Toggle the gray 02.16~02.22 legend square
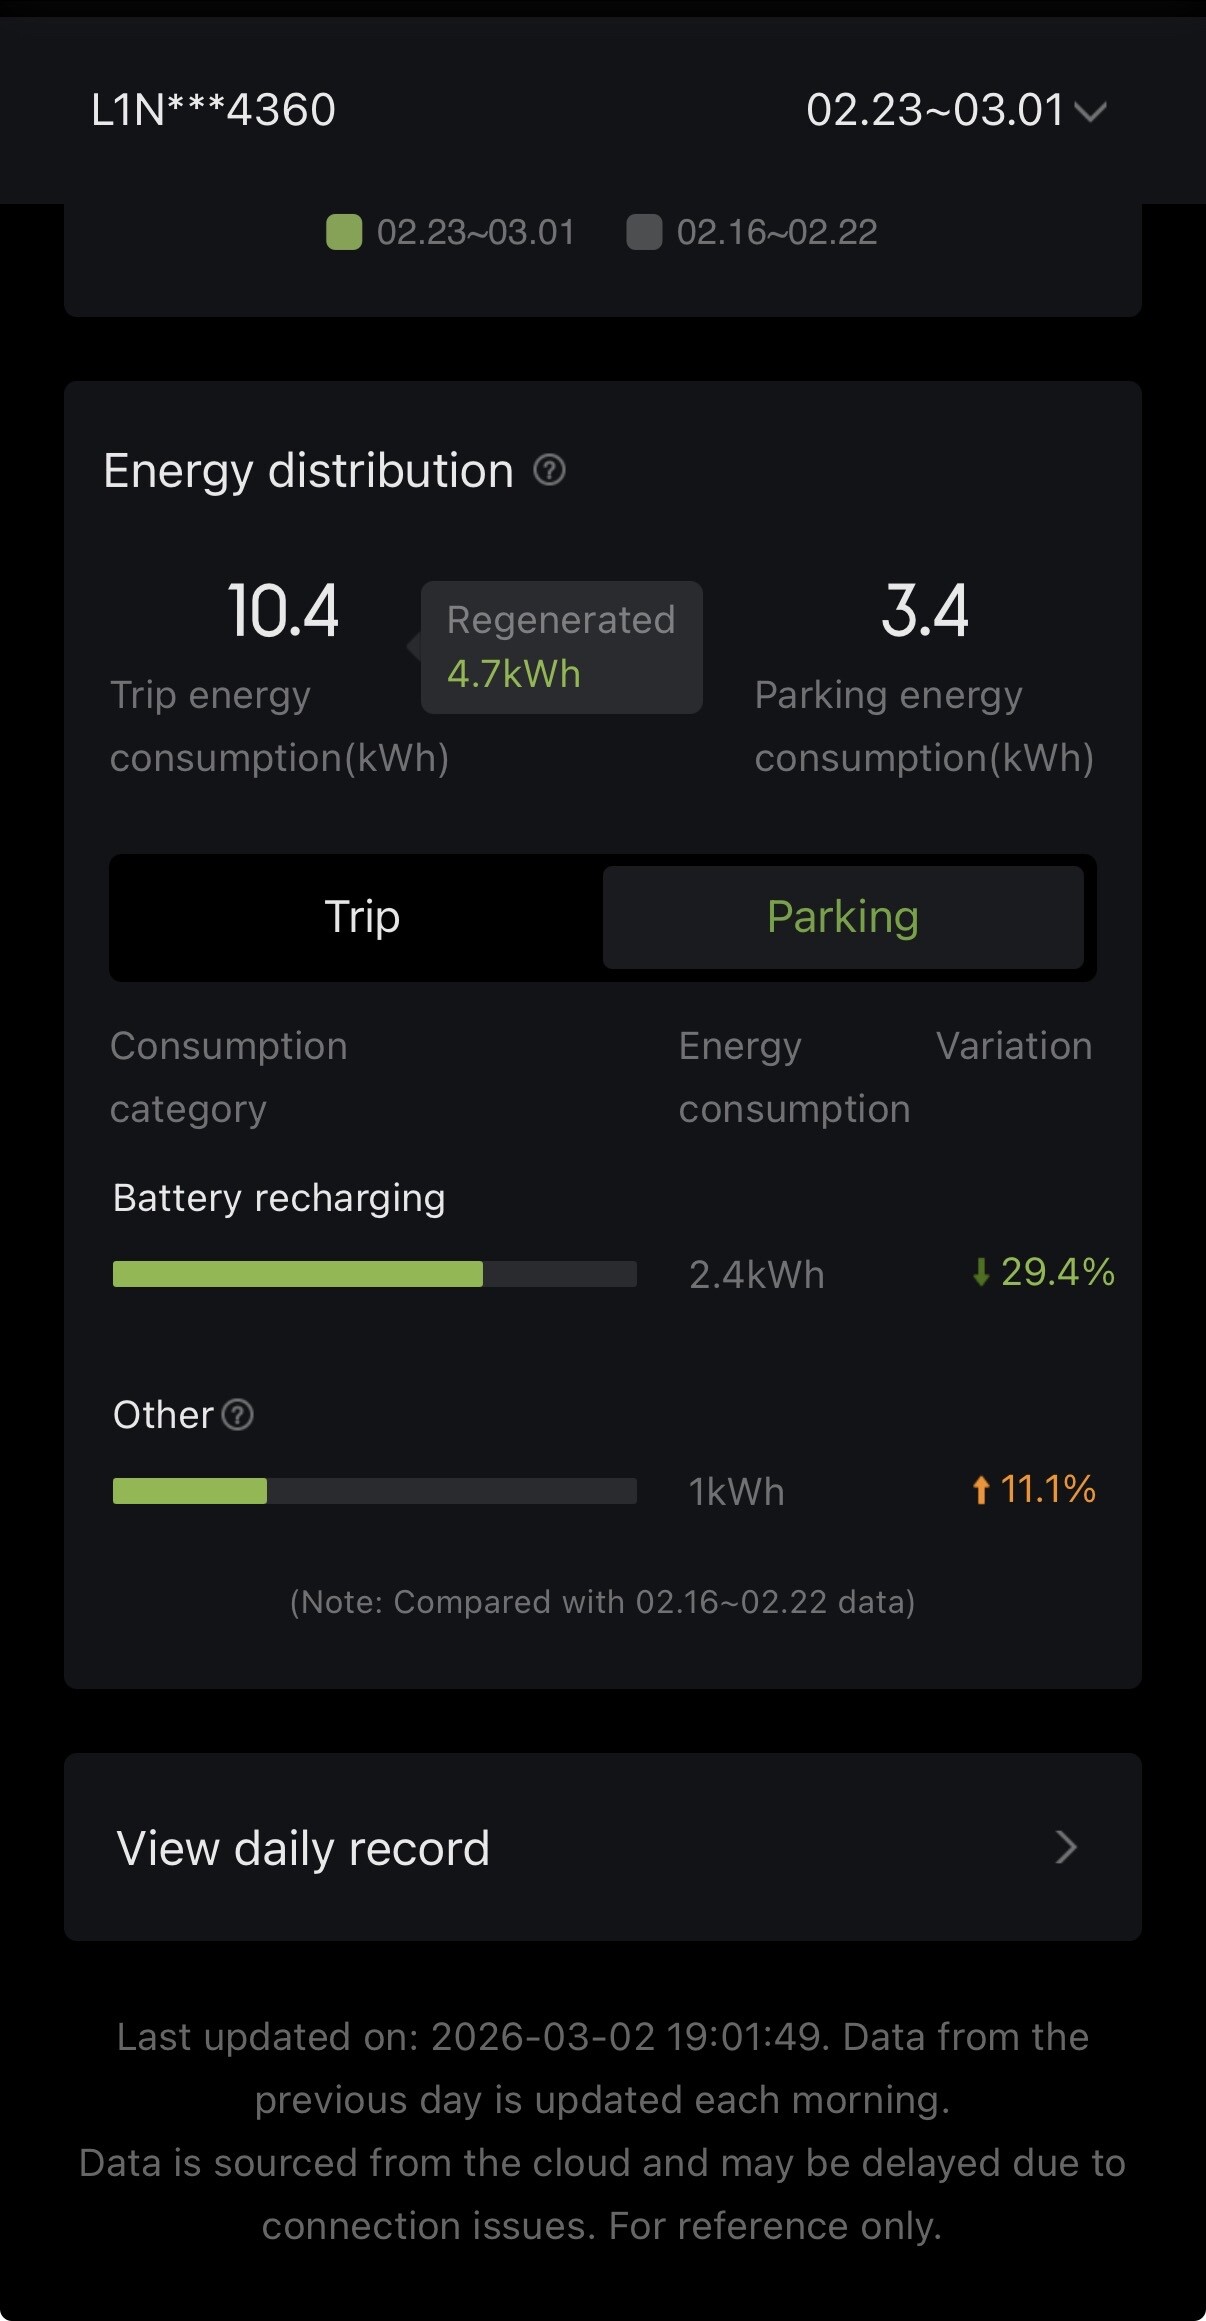 pyautogui.click(x=644, y=232)
